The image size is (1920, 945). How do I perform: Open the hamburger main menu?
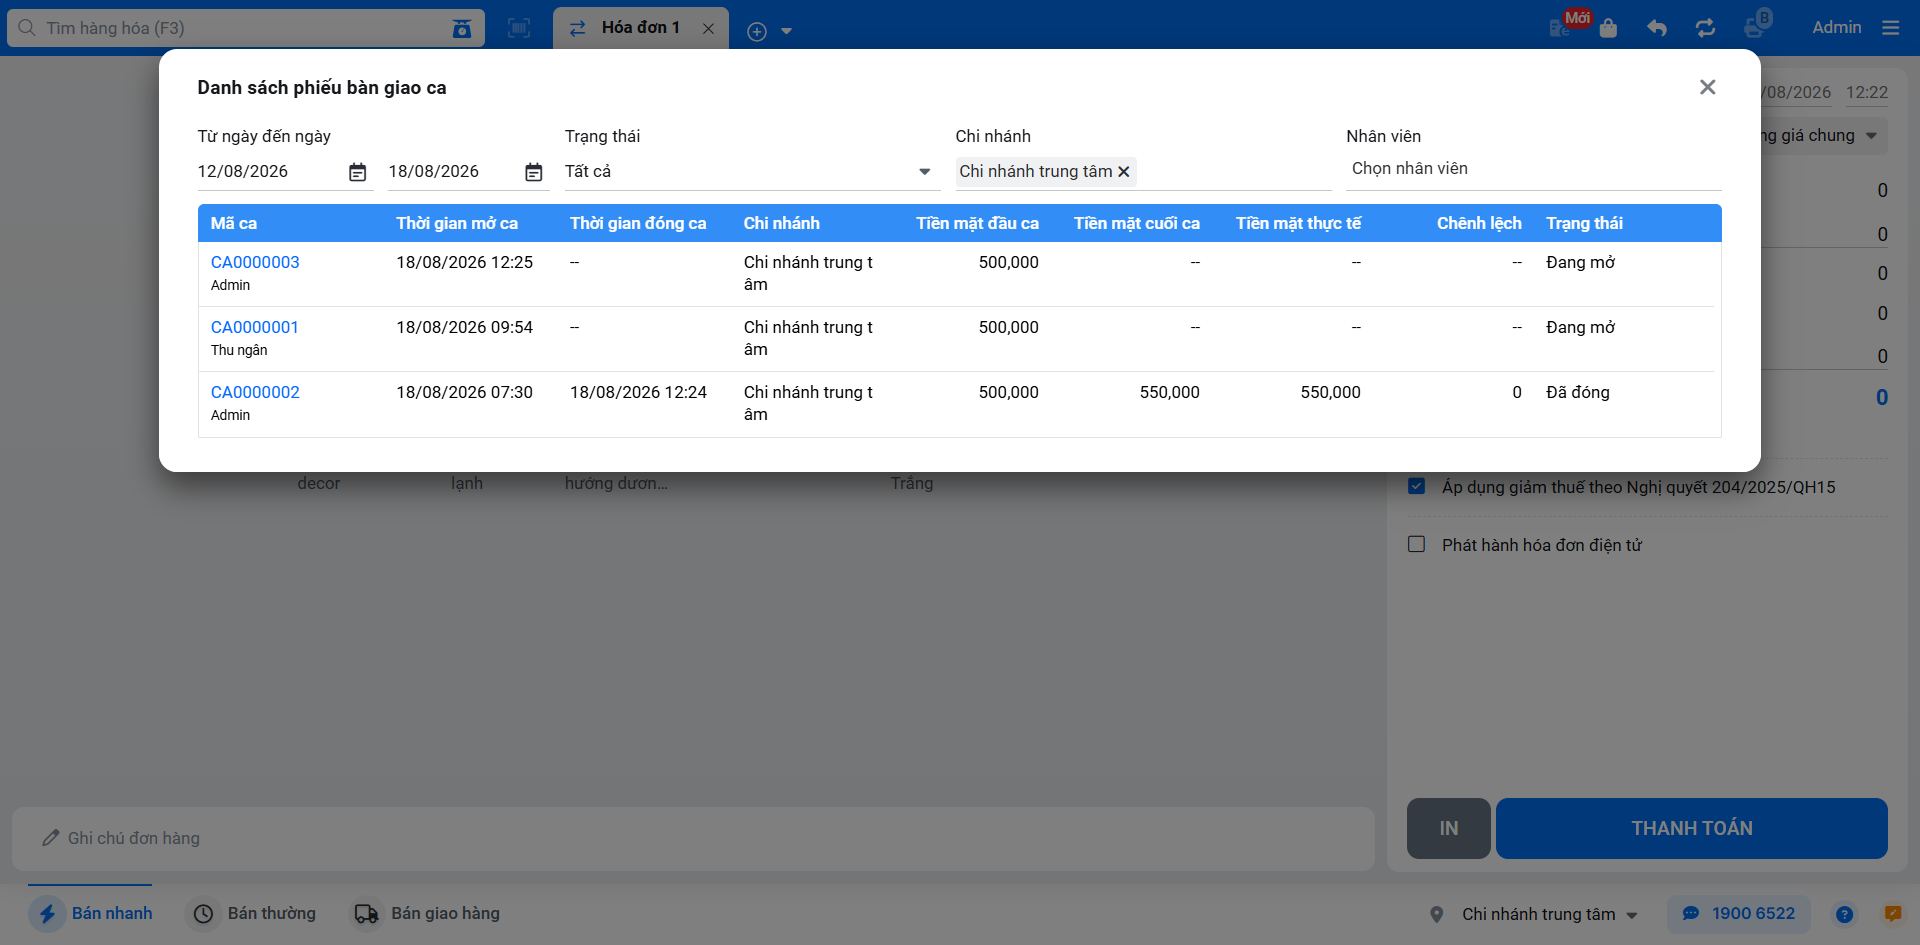(x=1890, y=28)
